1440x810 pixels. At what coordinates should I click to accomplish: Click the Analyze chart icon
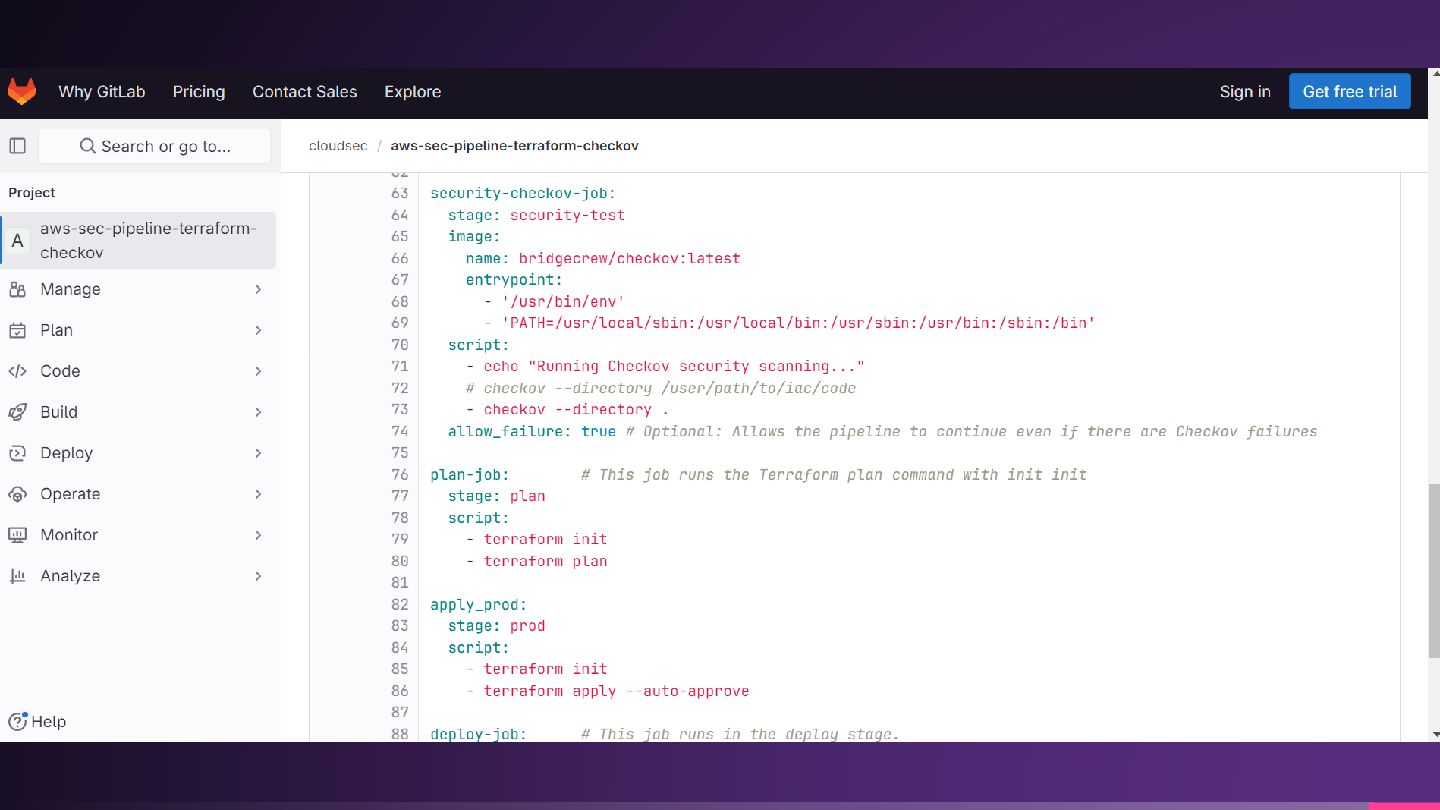coord(17,576)
